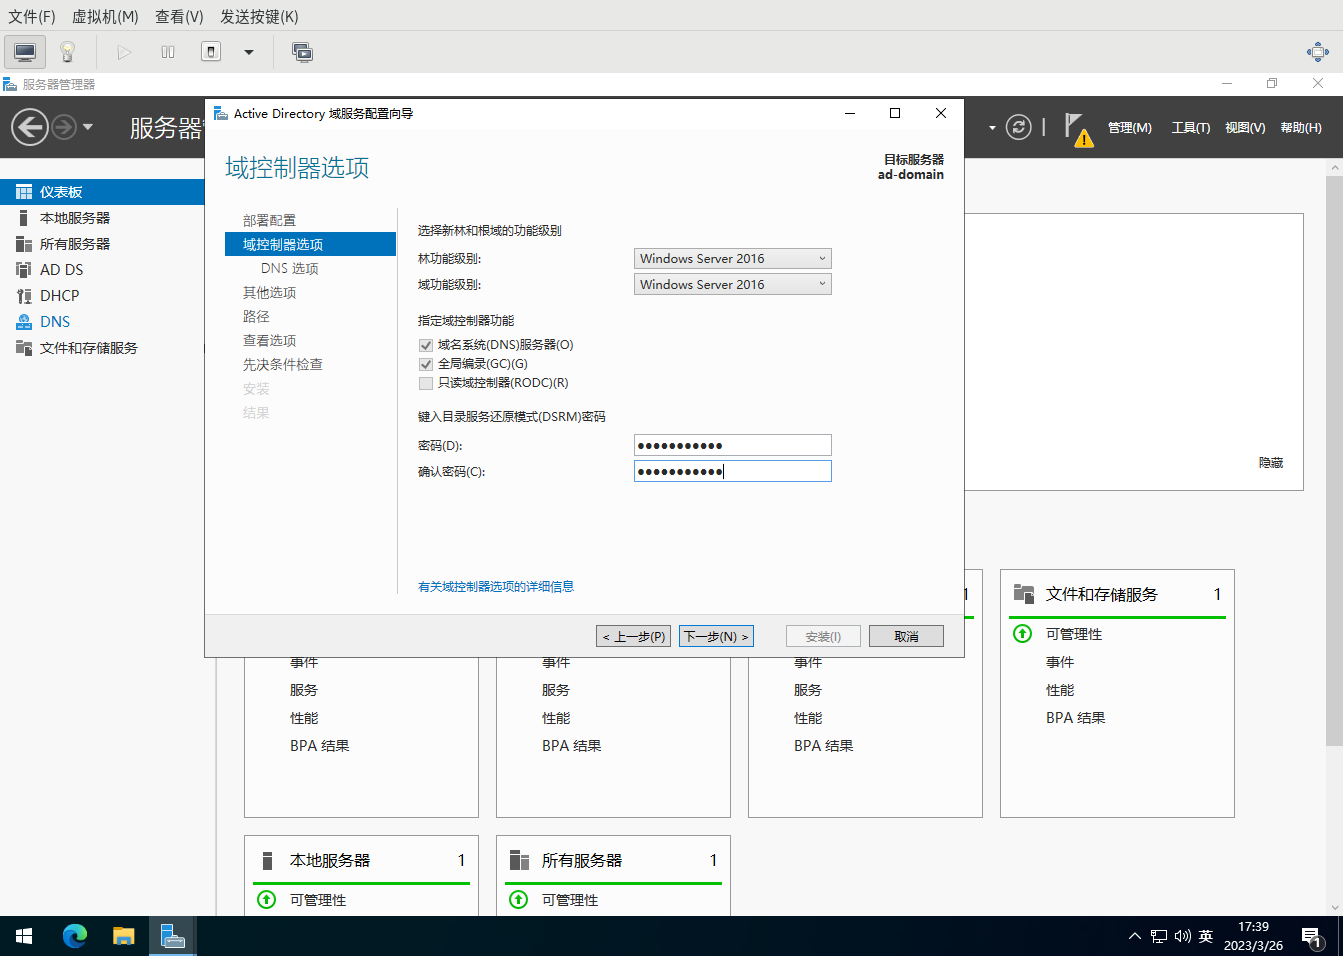The height and width of the screenshot is (956, 1343).
Task: Click BPA 结果 in 文件和存储服务 tile
Action: [1075, 718]
